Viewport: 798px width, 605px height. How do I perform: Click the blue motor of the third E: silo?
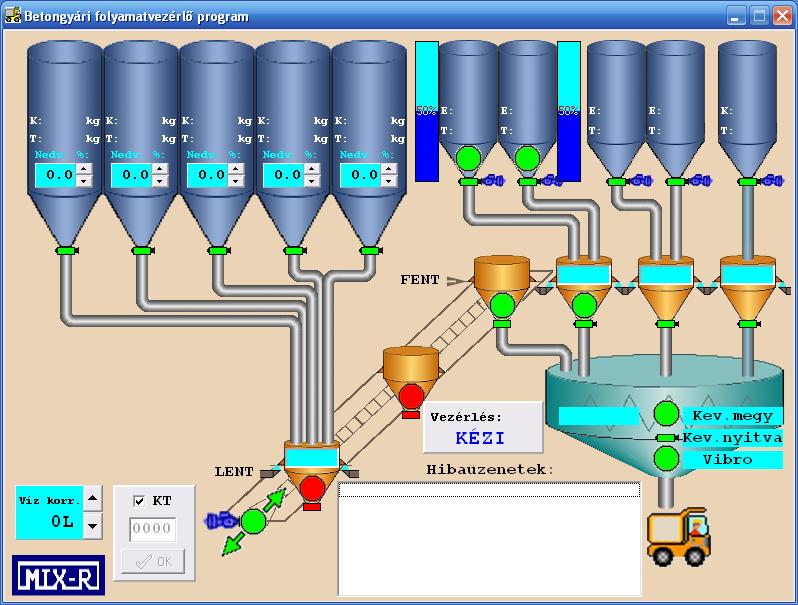click(x=641, y=180)
